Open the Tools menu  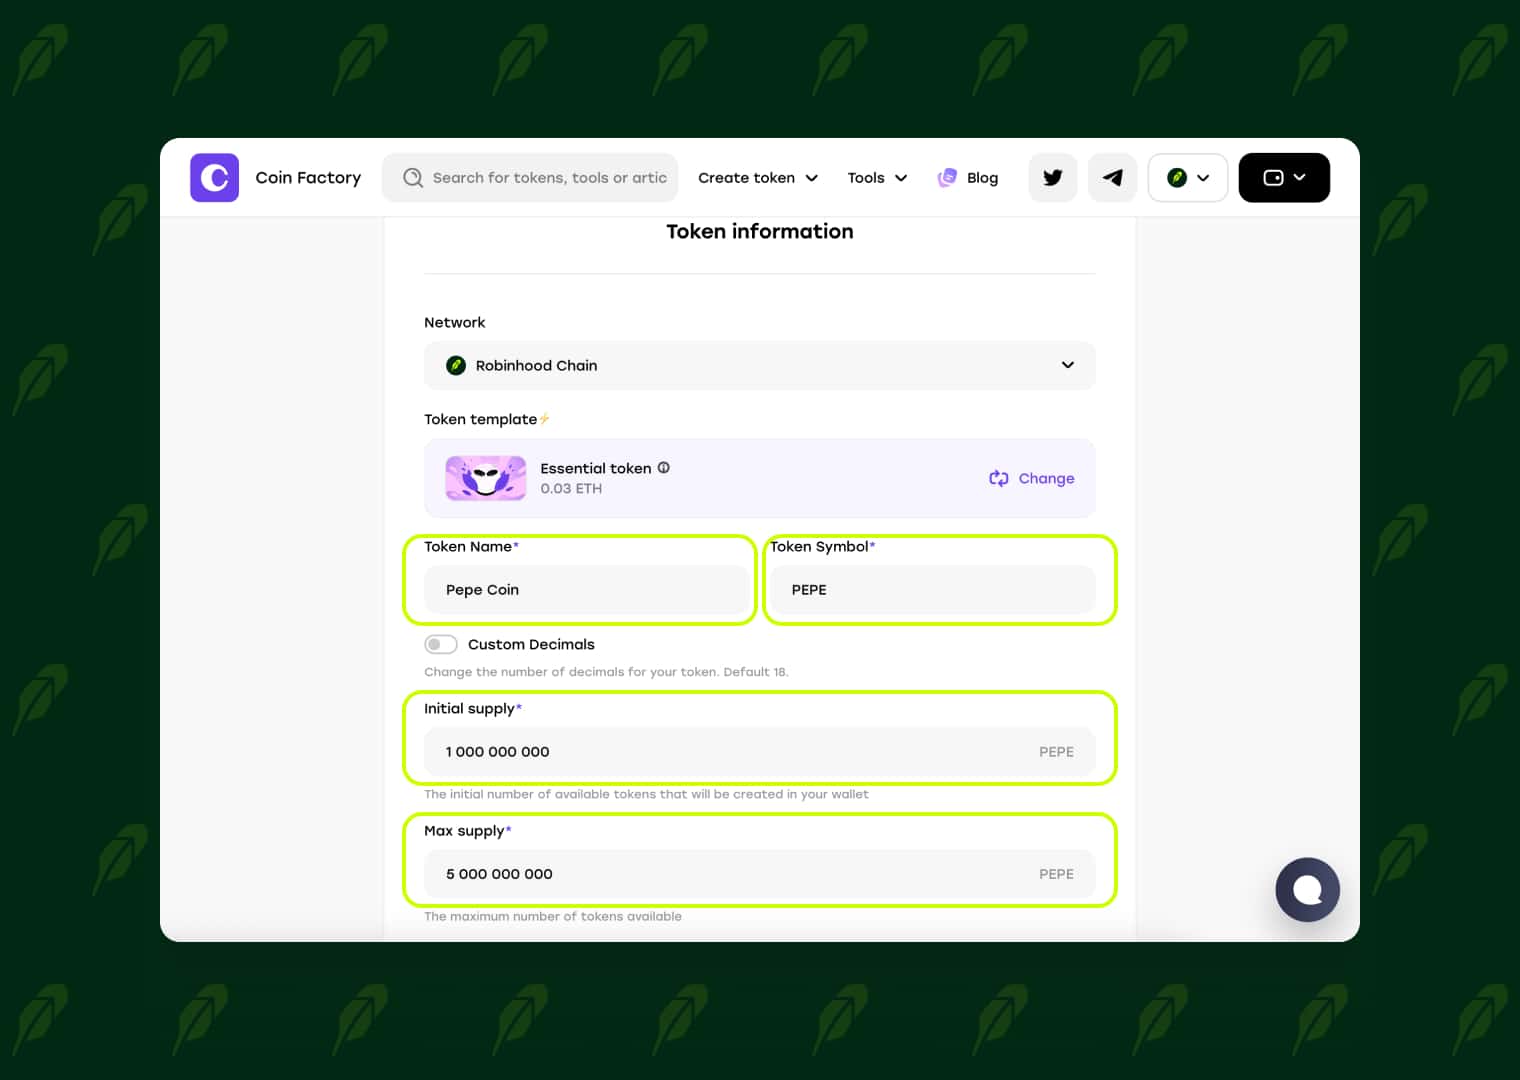point(877,178)
